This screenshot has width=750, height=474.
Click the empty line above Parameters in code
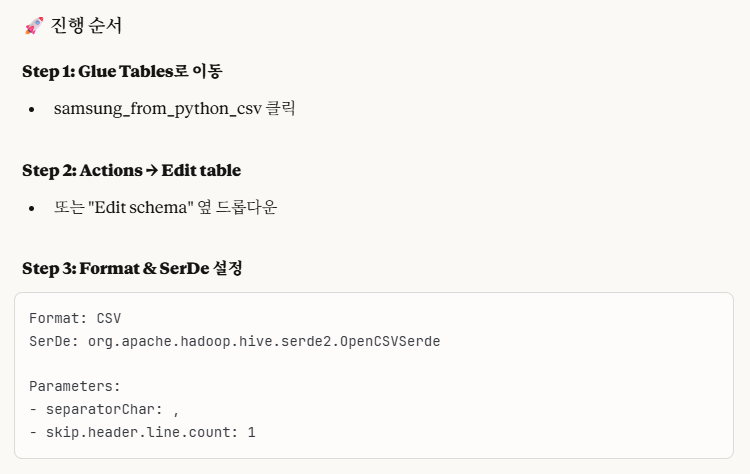point(200,364)
